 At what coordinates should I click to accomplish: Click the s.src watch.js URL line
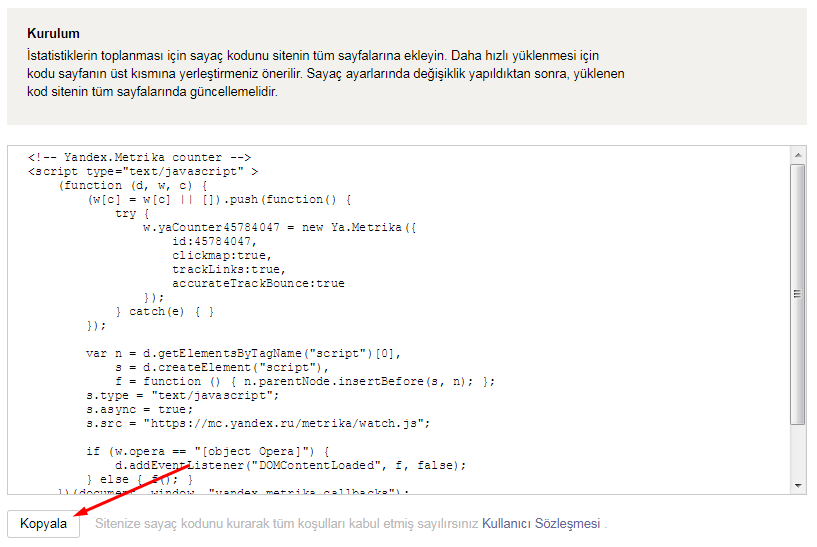click(258, 424)
